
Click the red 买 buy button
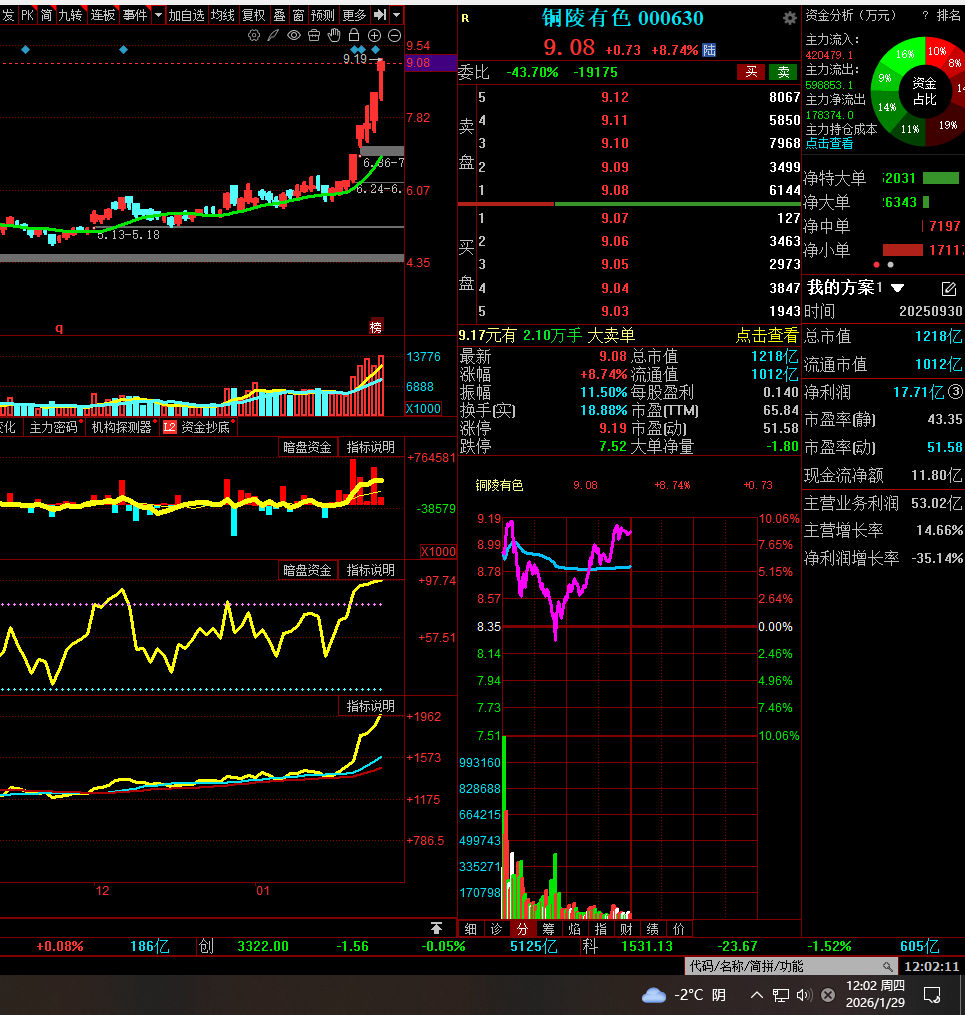tap(751, 72)
